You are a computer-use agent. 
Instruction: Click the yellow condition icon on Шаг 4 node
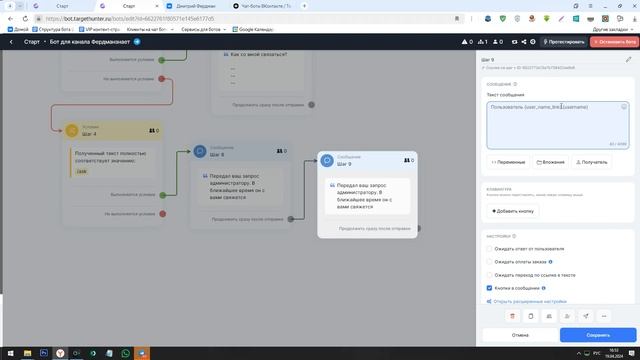[72, 131]
